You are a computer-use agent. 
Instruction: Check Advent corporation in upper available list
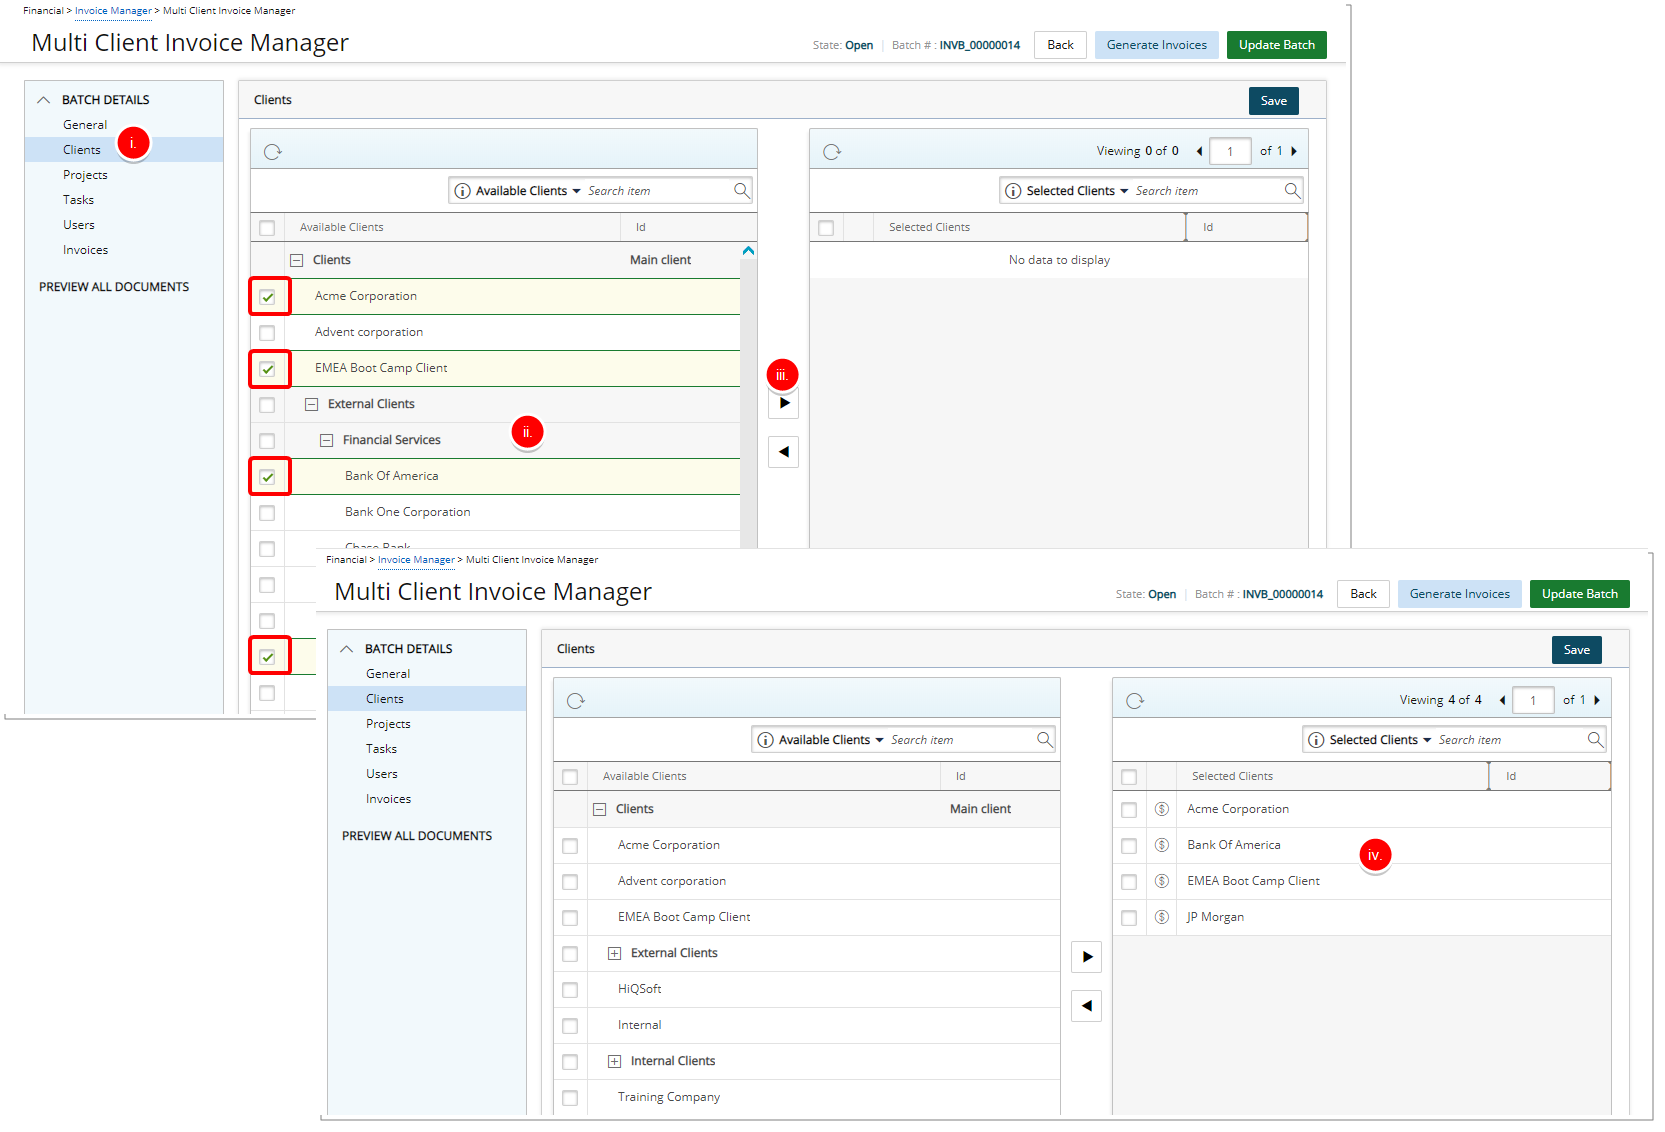click(x=267, y=333)
